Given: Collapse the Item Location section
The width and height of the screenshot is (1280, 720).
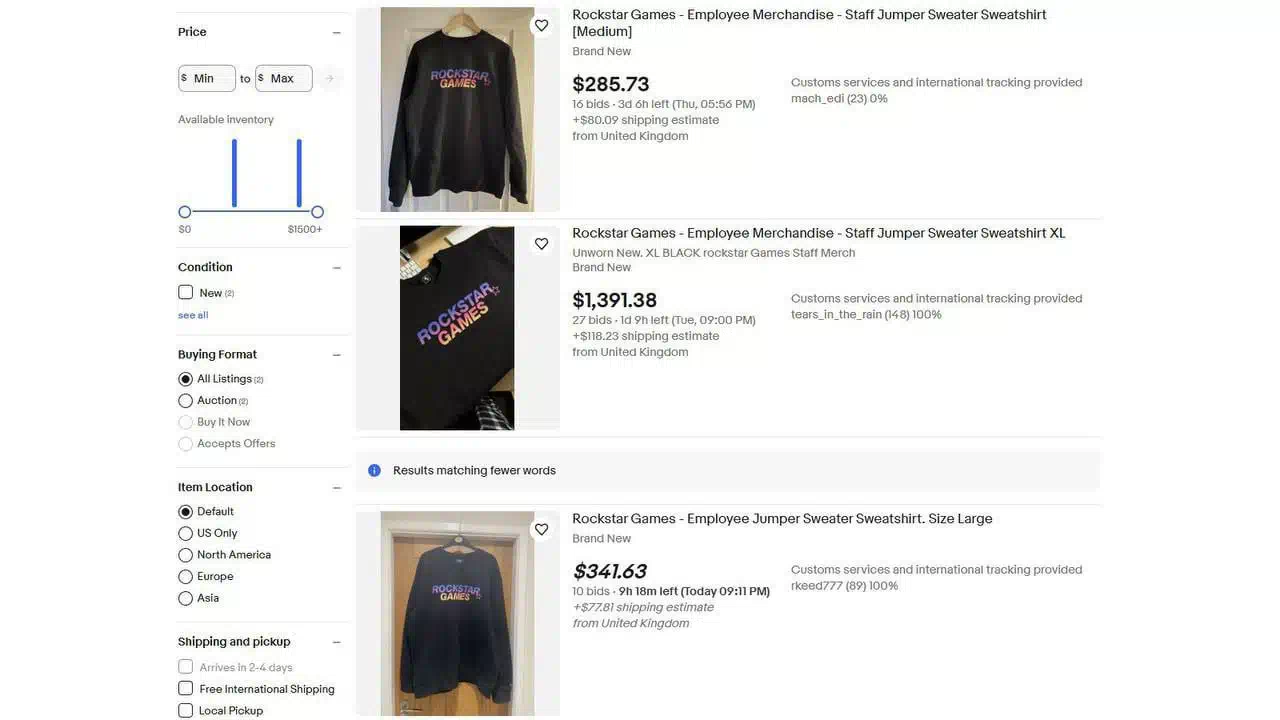Looking at the screenshot, I should tap(337, 488).
